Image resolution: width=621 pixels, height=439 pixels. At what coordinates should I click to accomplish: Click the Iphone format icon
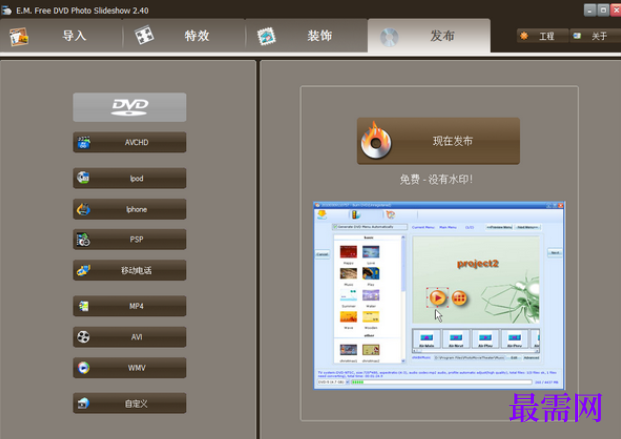[x=84, y=209]
